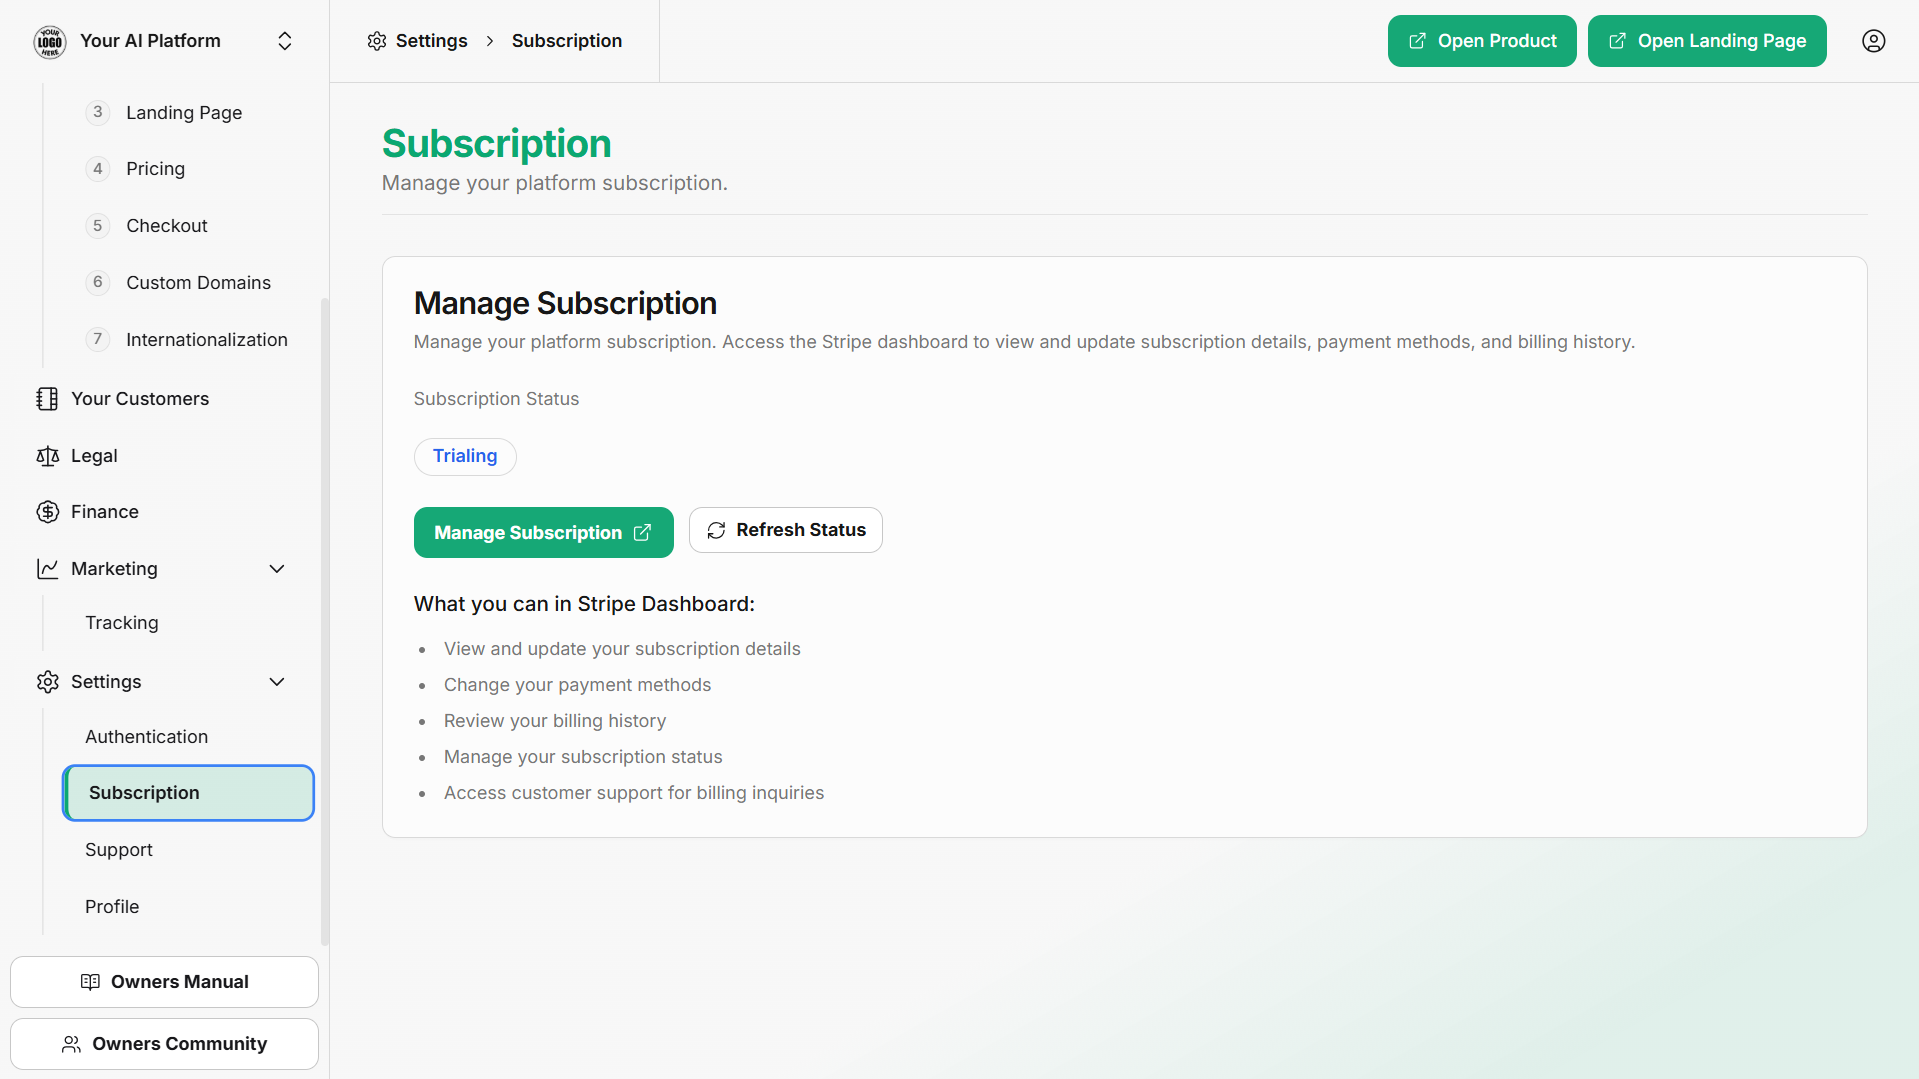Open step 4 Pricing
The width and height of the screenshot is (1919, 1079).
click(x=155, y=169)
